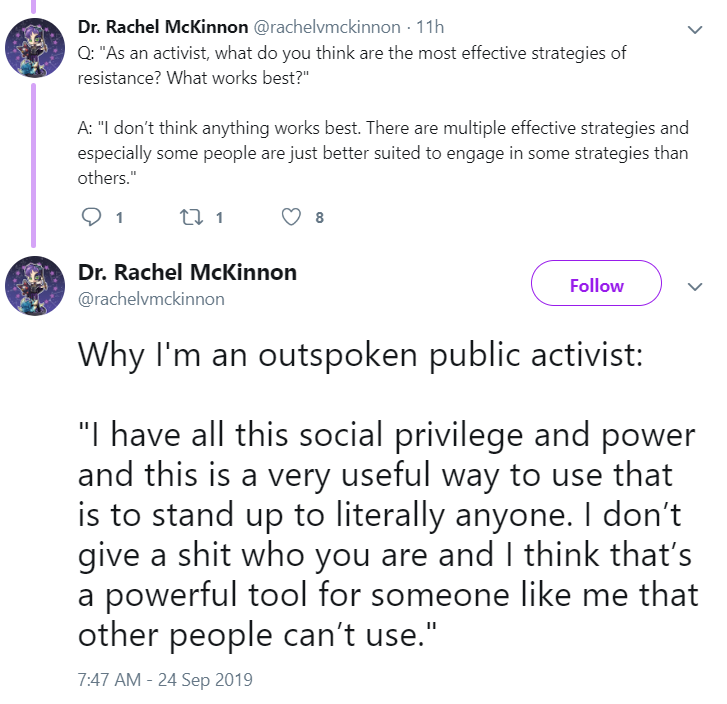Like the tweet with the heart icon
This screenshot has height=704, width=727.
click(291, 217)
